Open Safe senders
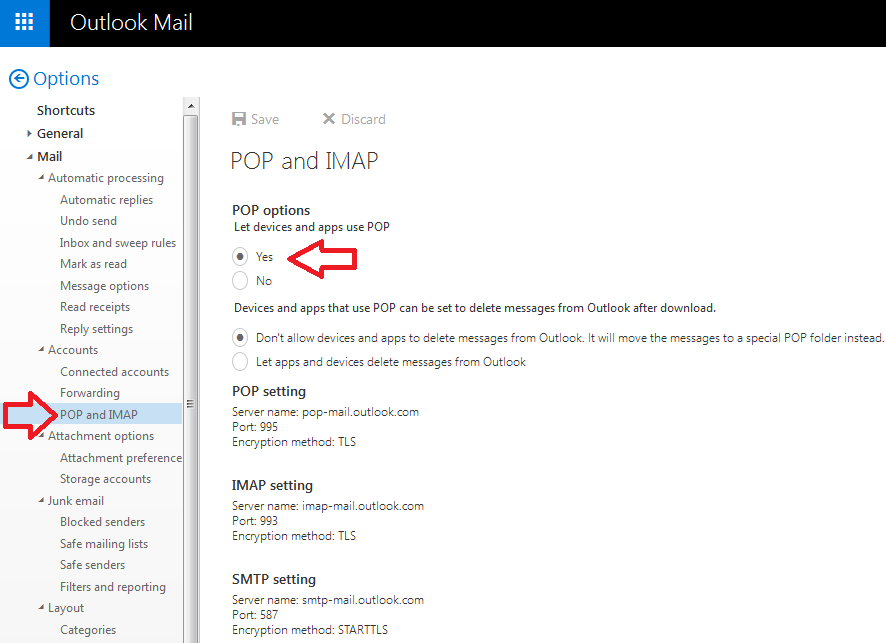This screenshot has width=886, height=643. point(93,565)
